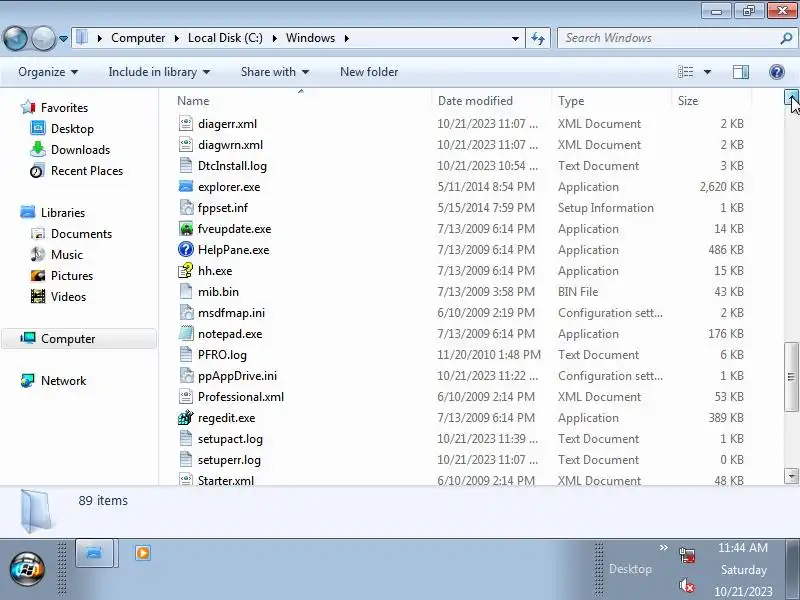Select the notepad.exe icon
Screen dimensions: 800x600
(186, 334)
